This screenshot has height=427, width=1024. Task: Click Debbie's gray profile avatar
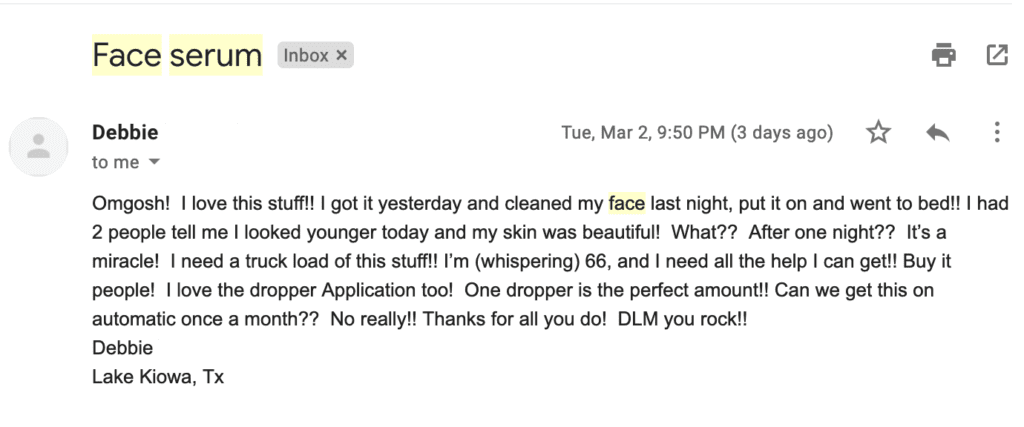(x=39, y=146)
